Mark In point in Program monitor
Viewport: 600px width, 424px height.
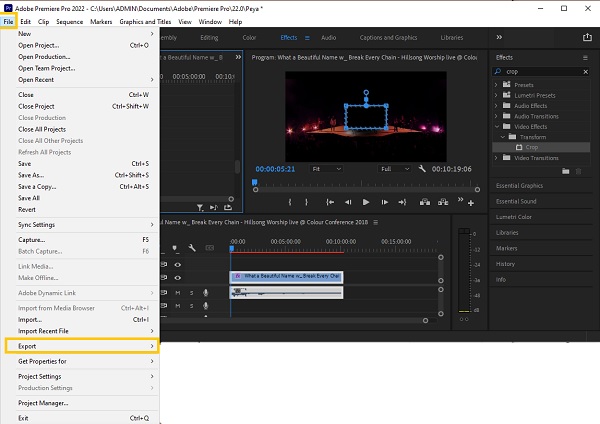290,202
